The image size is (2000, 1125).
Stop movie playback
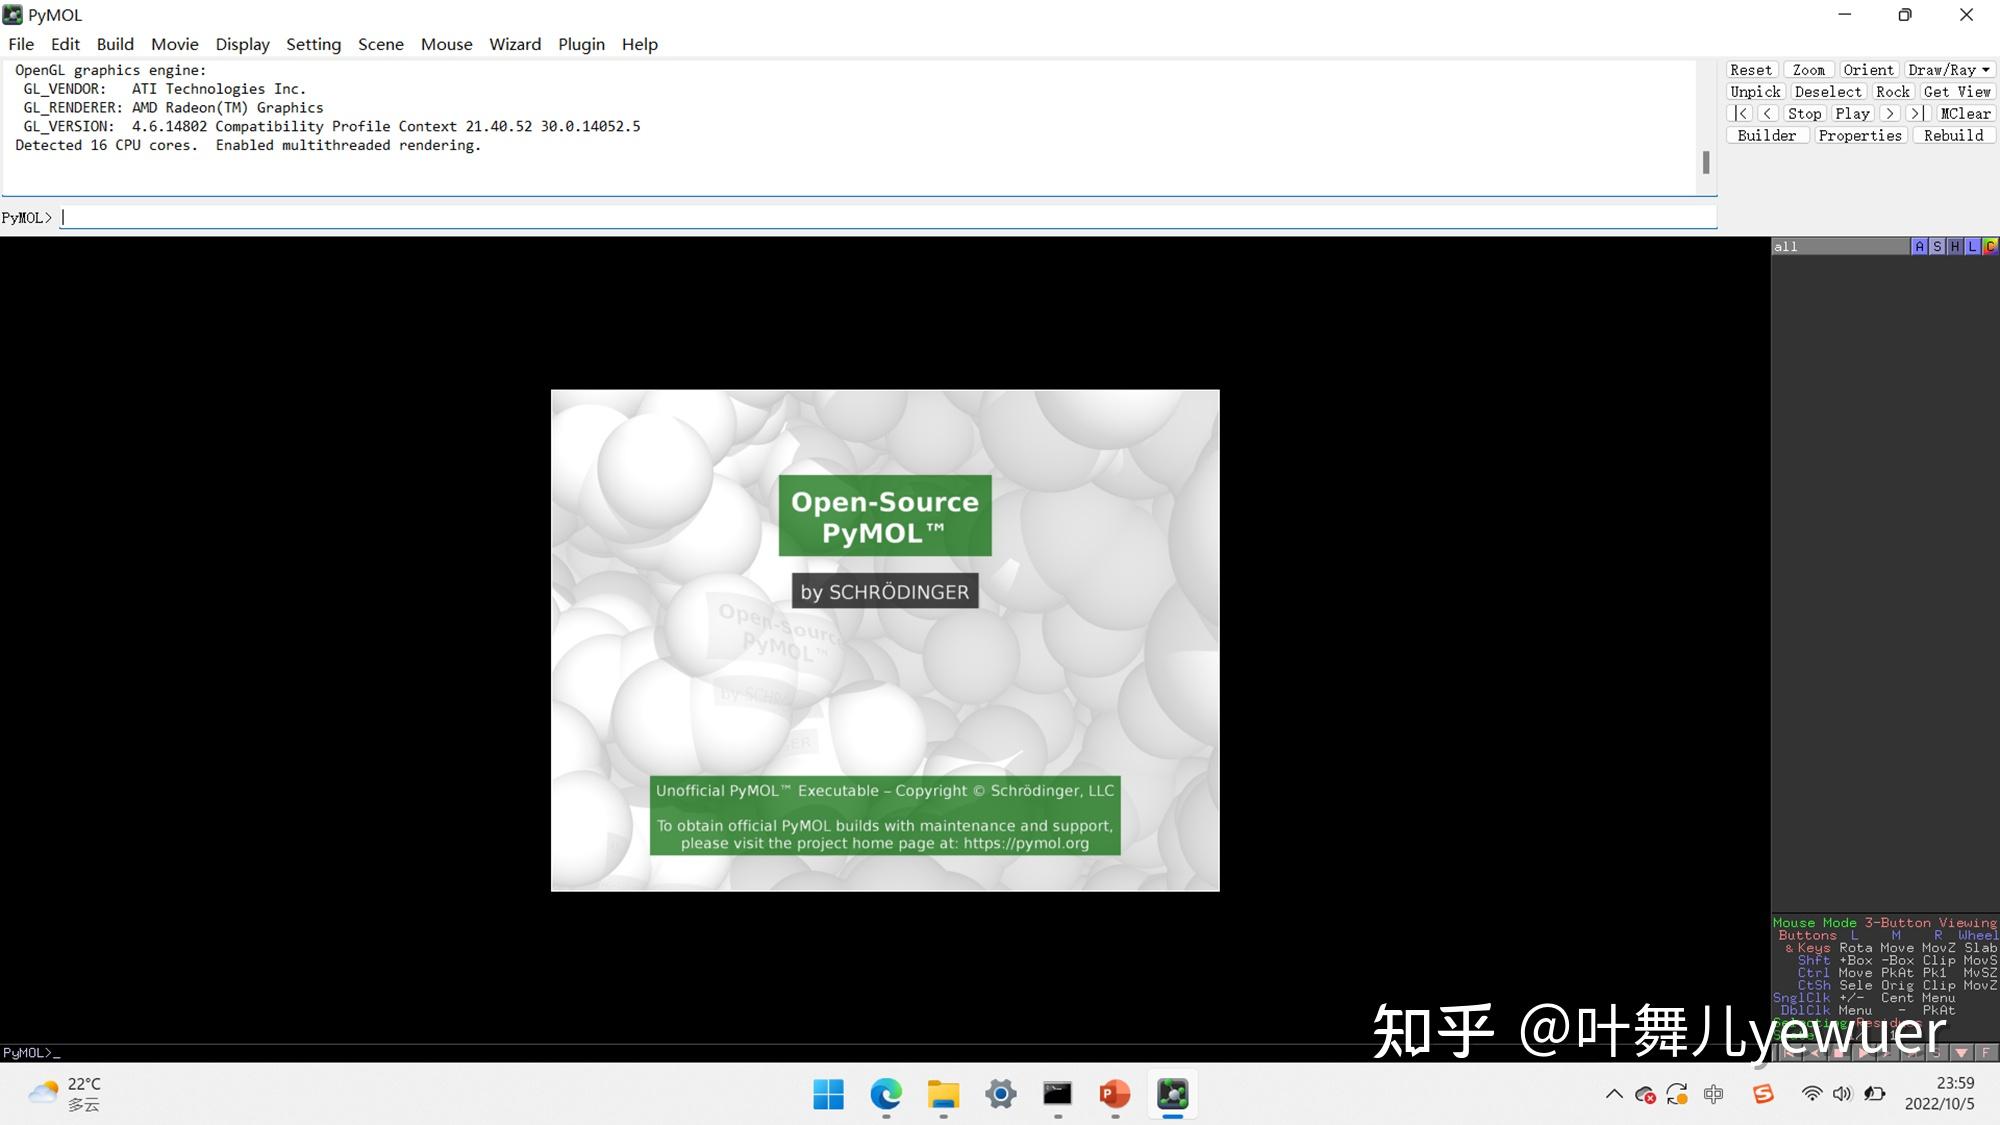[1804, 114]
